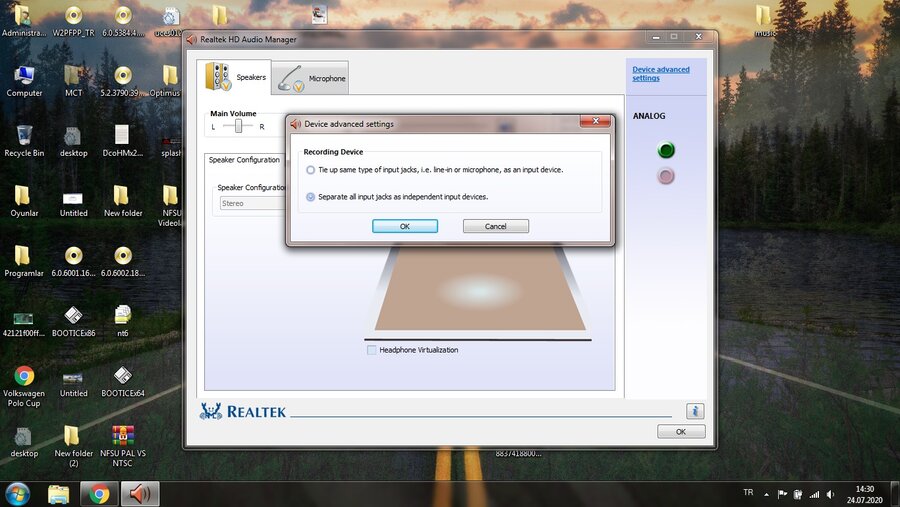Select the 5.2.3790.39 disc icon
The height and width of the screenshot is (507, 900).
click(x=123, y=81)
